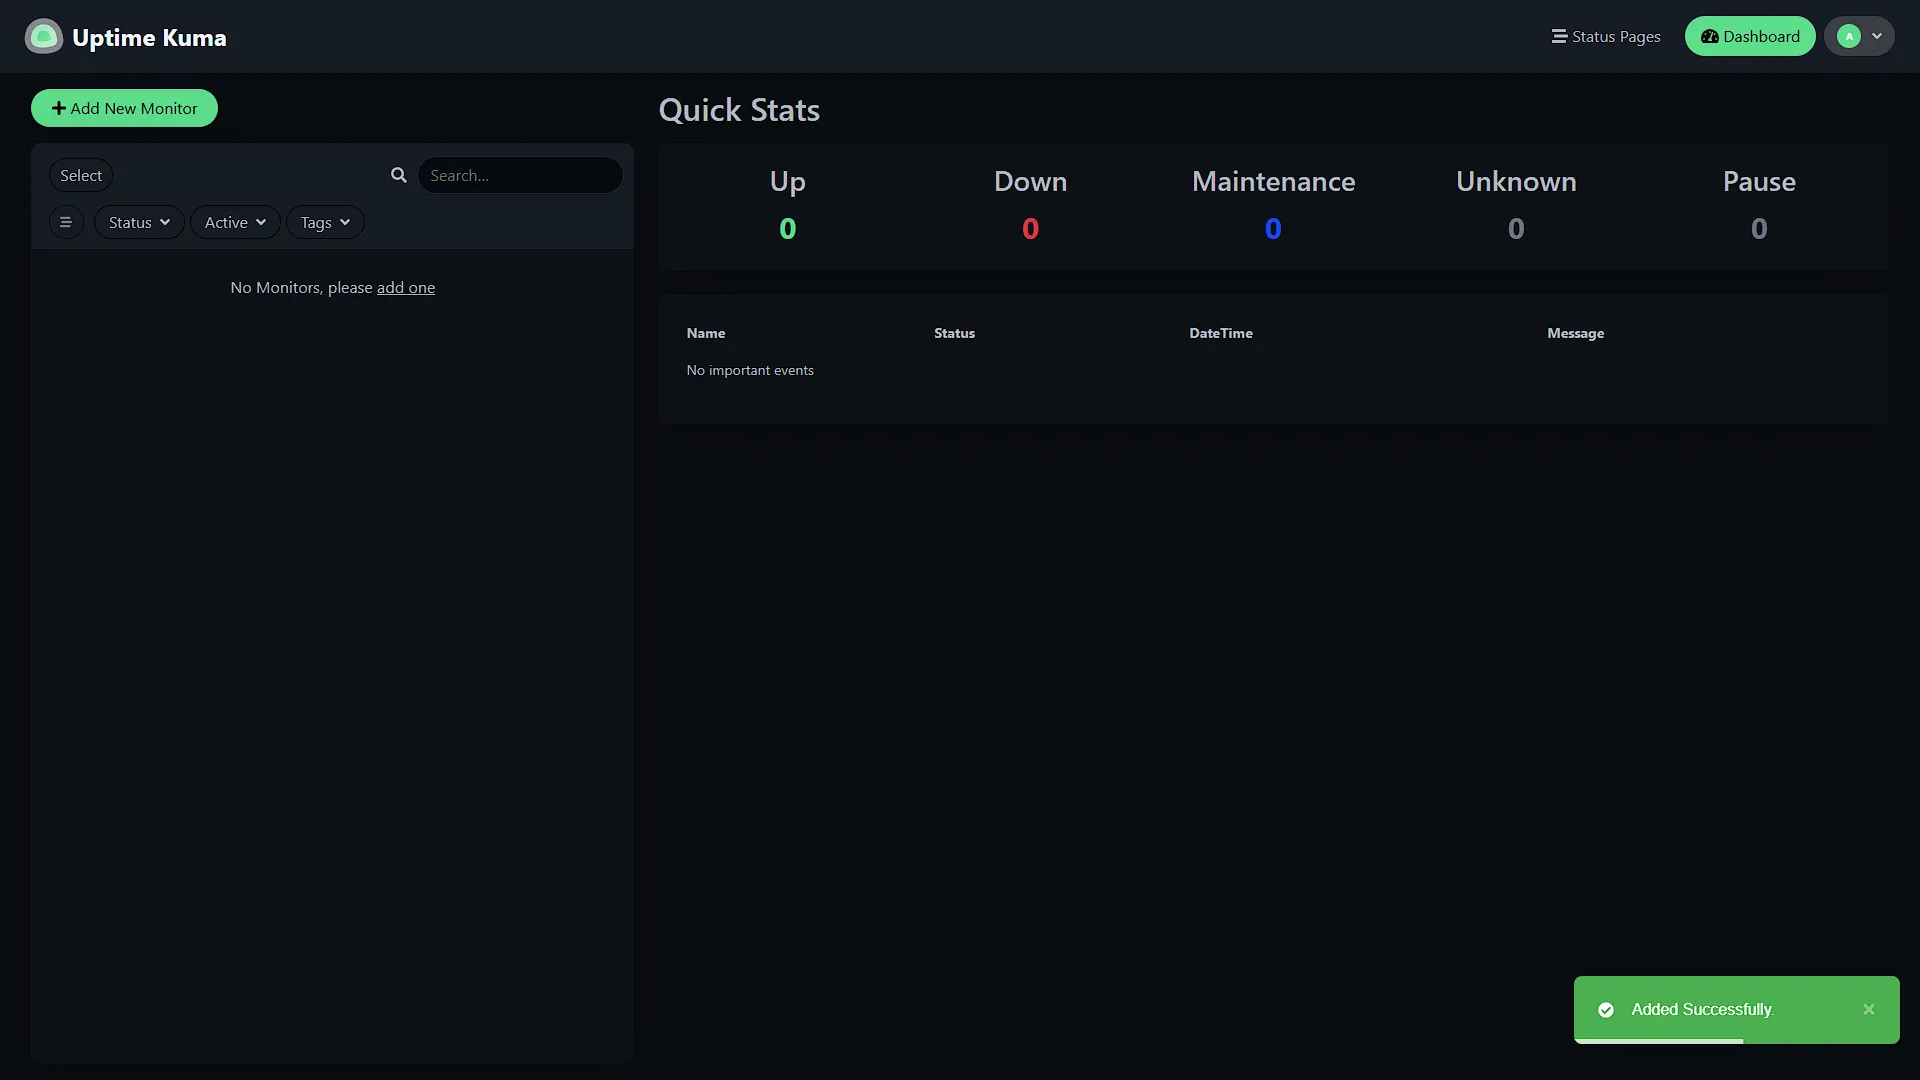The width and height of the screenshot is (1920, 1080).
Task: Click the Maintenance stat heading
Action: click(1273, 181)
